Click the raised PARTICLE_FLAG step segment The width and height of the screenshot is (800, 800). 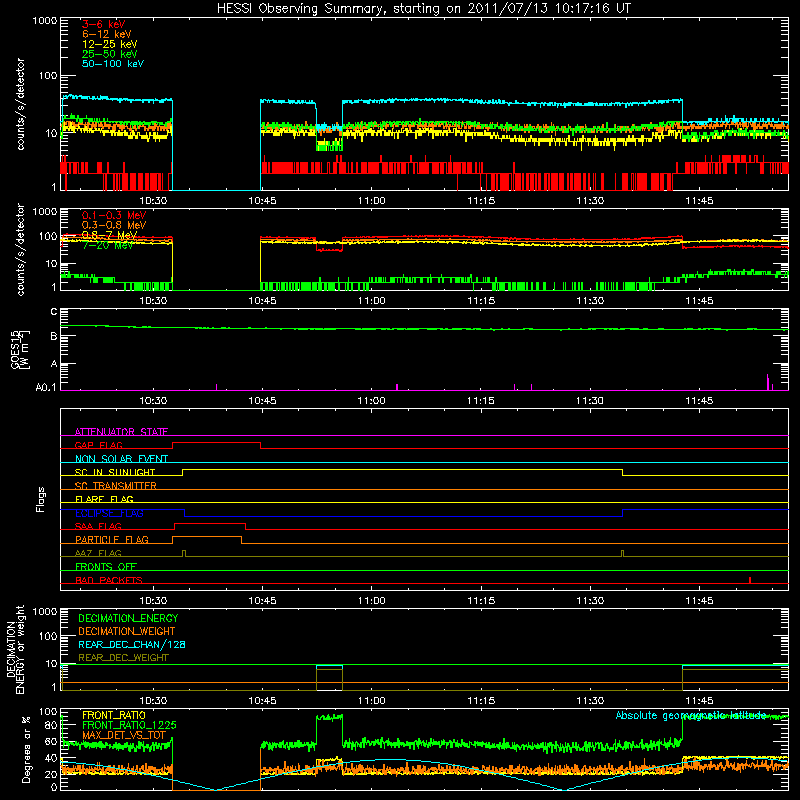coord(207,537)
